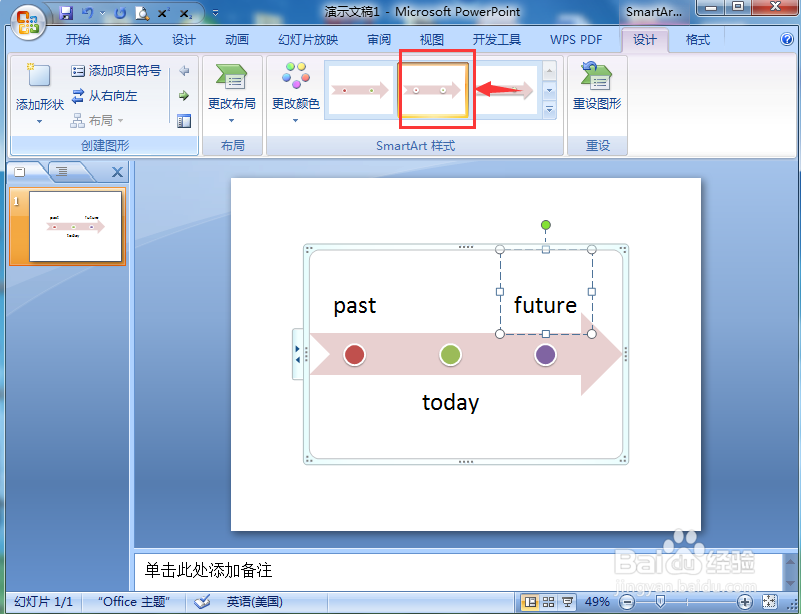Click the 更改布局 icon
This screenshot has width=801, height=614.
(x=231, y=77)
